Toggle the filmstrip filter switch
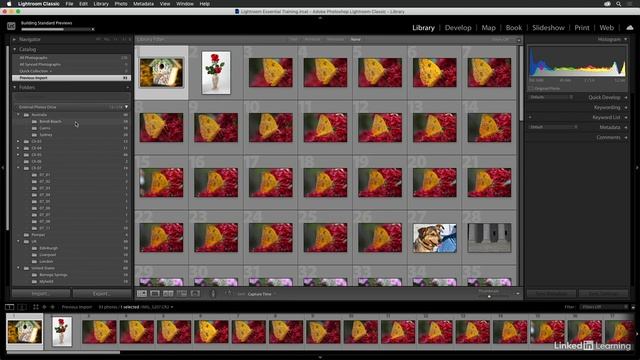The height and width of the screenshot is (360, 640). [x=633, y=307]
